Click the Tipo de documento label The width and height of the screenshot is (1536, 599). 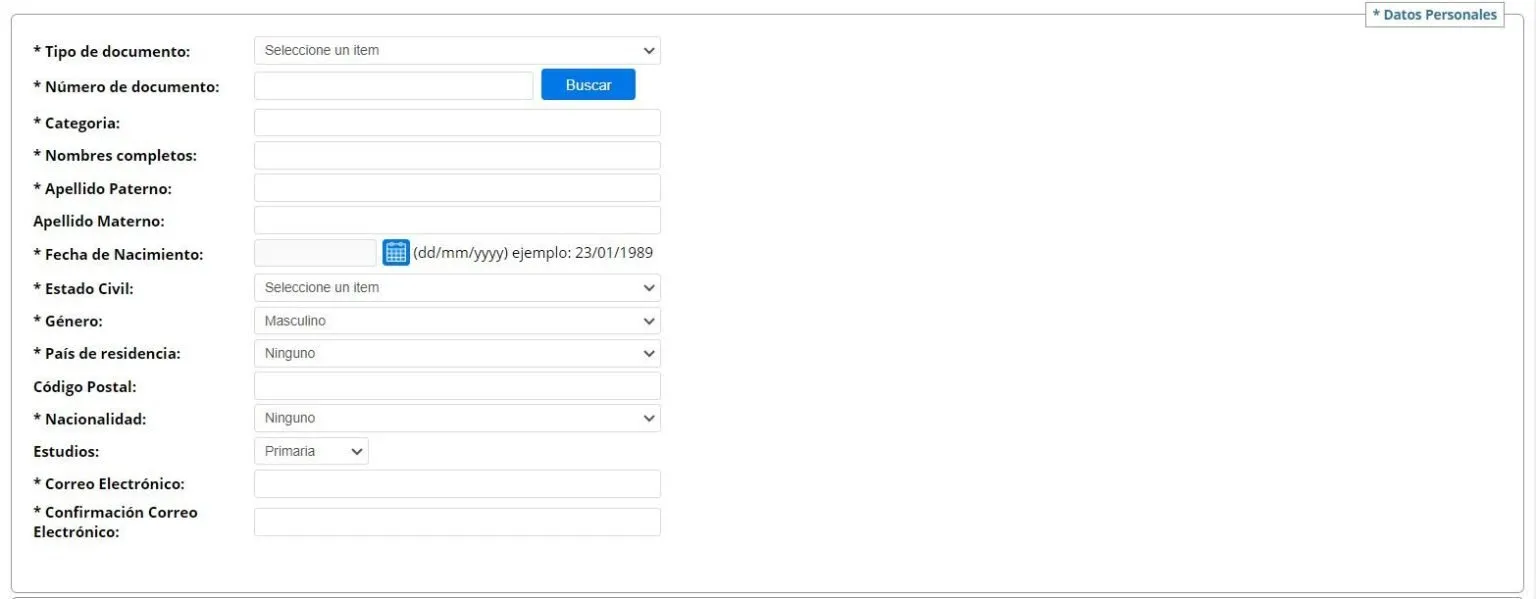tap(112, 51)
